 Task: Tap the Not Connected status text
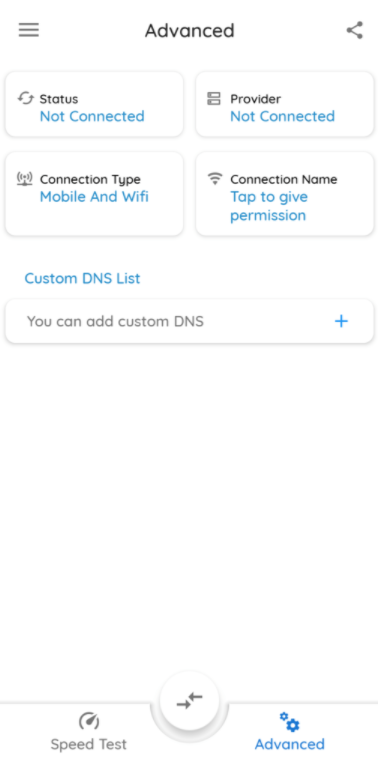pyautogui.click(x=92, y=116)
